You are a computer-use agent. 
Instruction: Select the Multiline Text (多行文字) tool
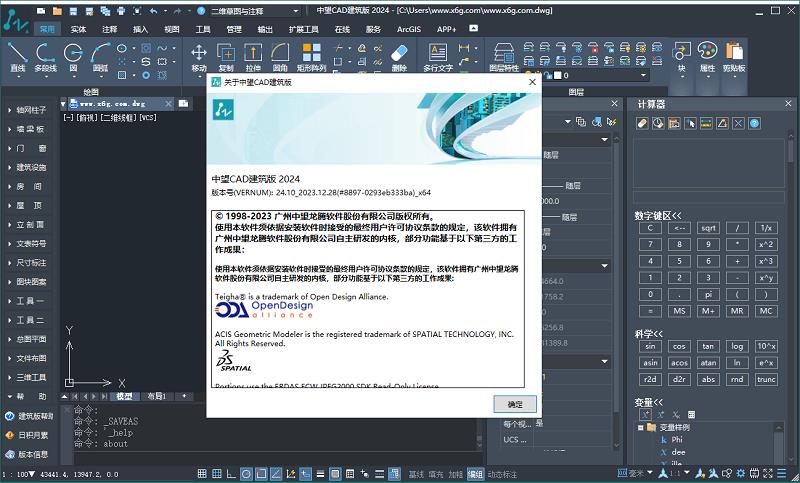[x=438, y=57]
